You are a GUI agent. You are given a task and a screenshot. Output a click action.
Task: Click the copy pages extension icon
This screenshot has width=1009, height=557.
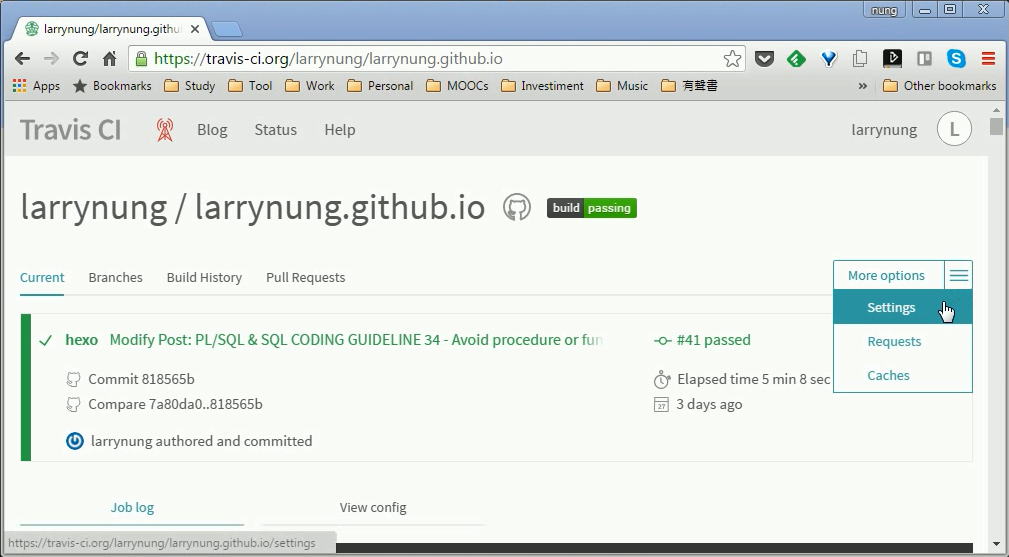(860, 59)
